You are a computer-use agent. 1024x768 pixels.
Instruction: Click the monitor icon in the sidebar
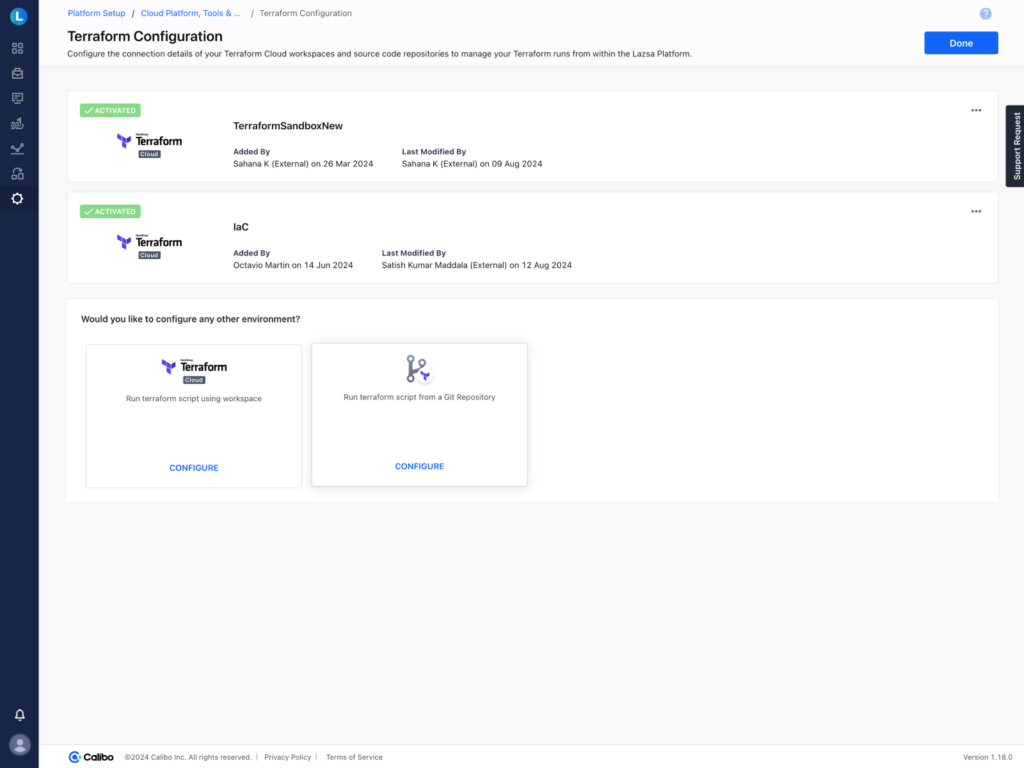pyautogui.click(x=18, y=98)
